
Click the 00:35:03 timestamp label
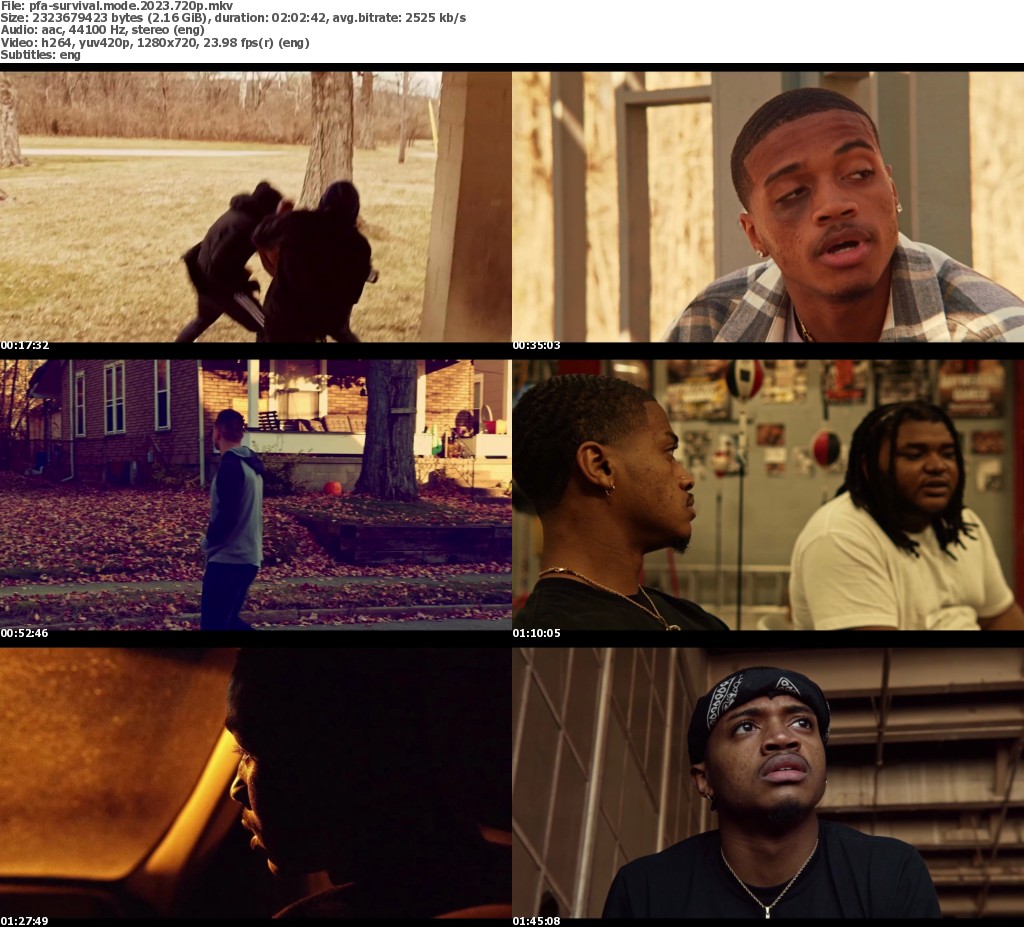(x=537, y=346)
